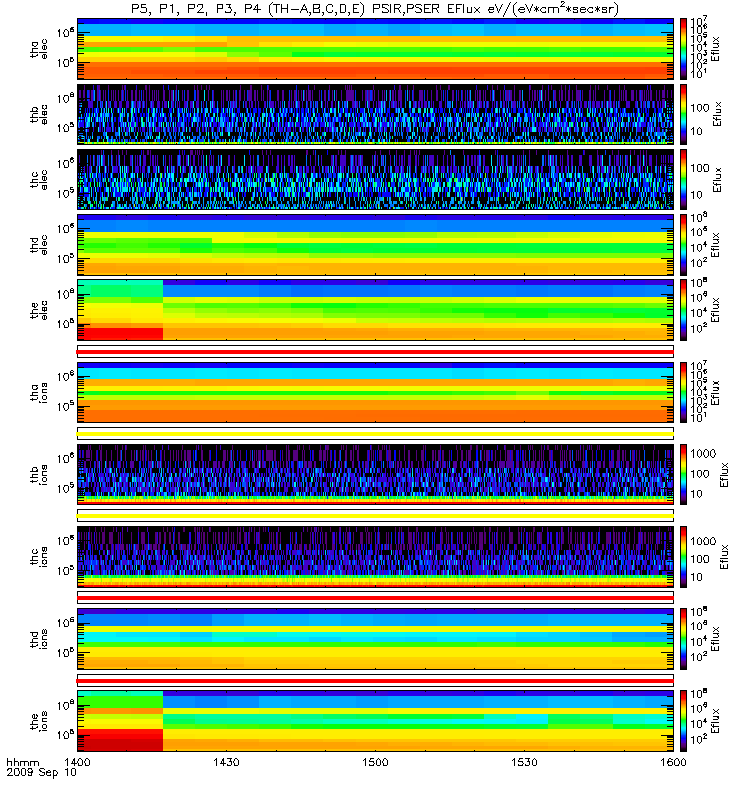The image size is (750, 800).
Task: Click the 'hhmm' axis units label
Action: [23, 763]
